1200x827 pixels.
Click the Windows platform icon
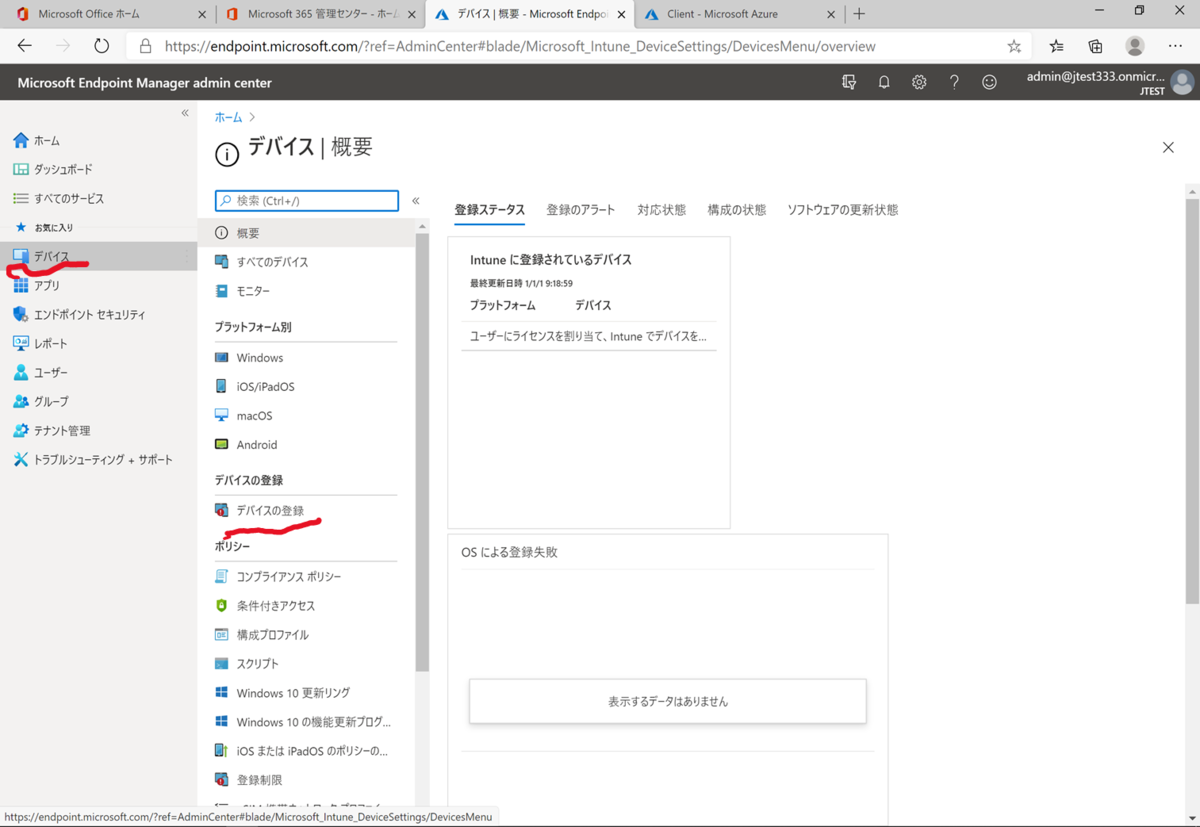[x=222, y=358]
